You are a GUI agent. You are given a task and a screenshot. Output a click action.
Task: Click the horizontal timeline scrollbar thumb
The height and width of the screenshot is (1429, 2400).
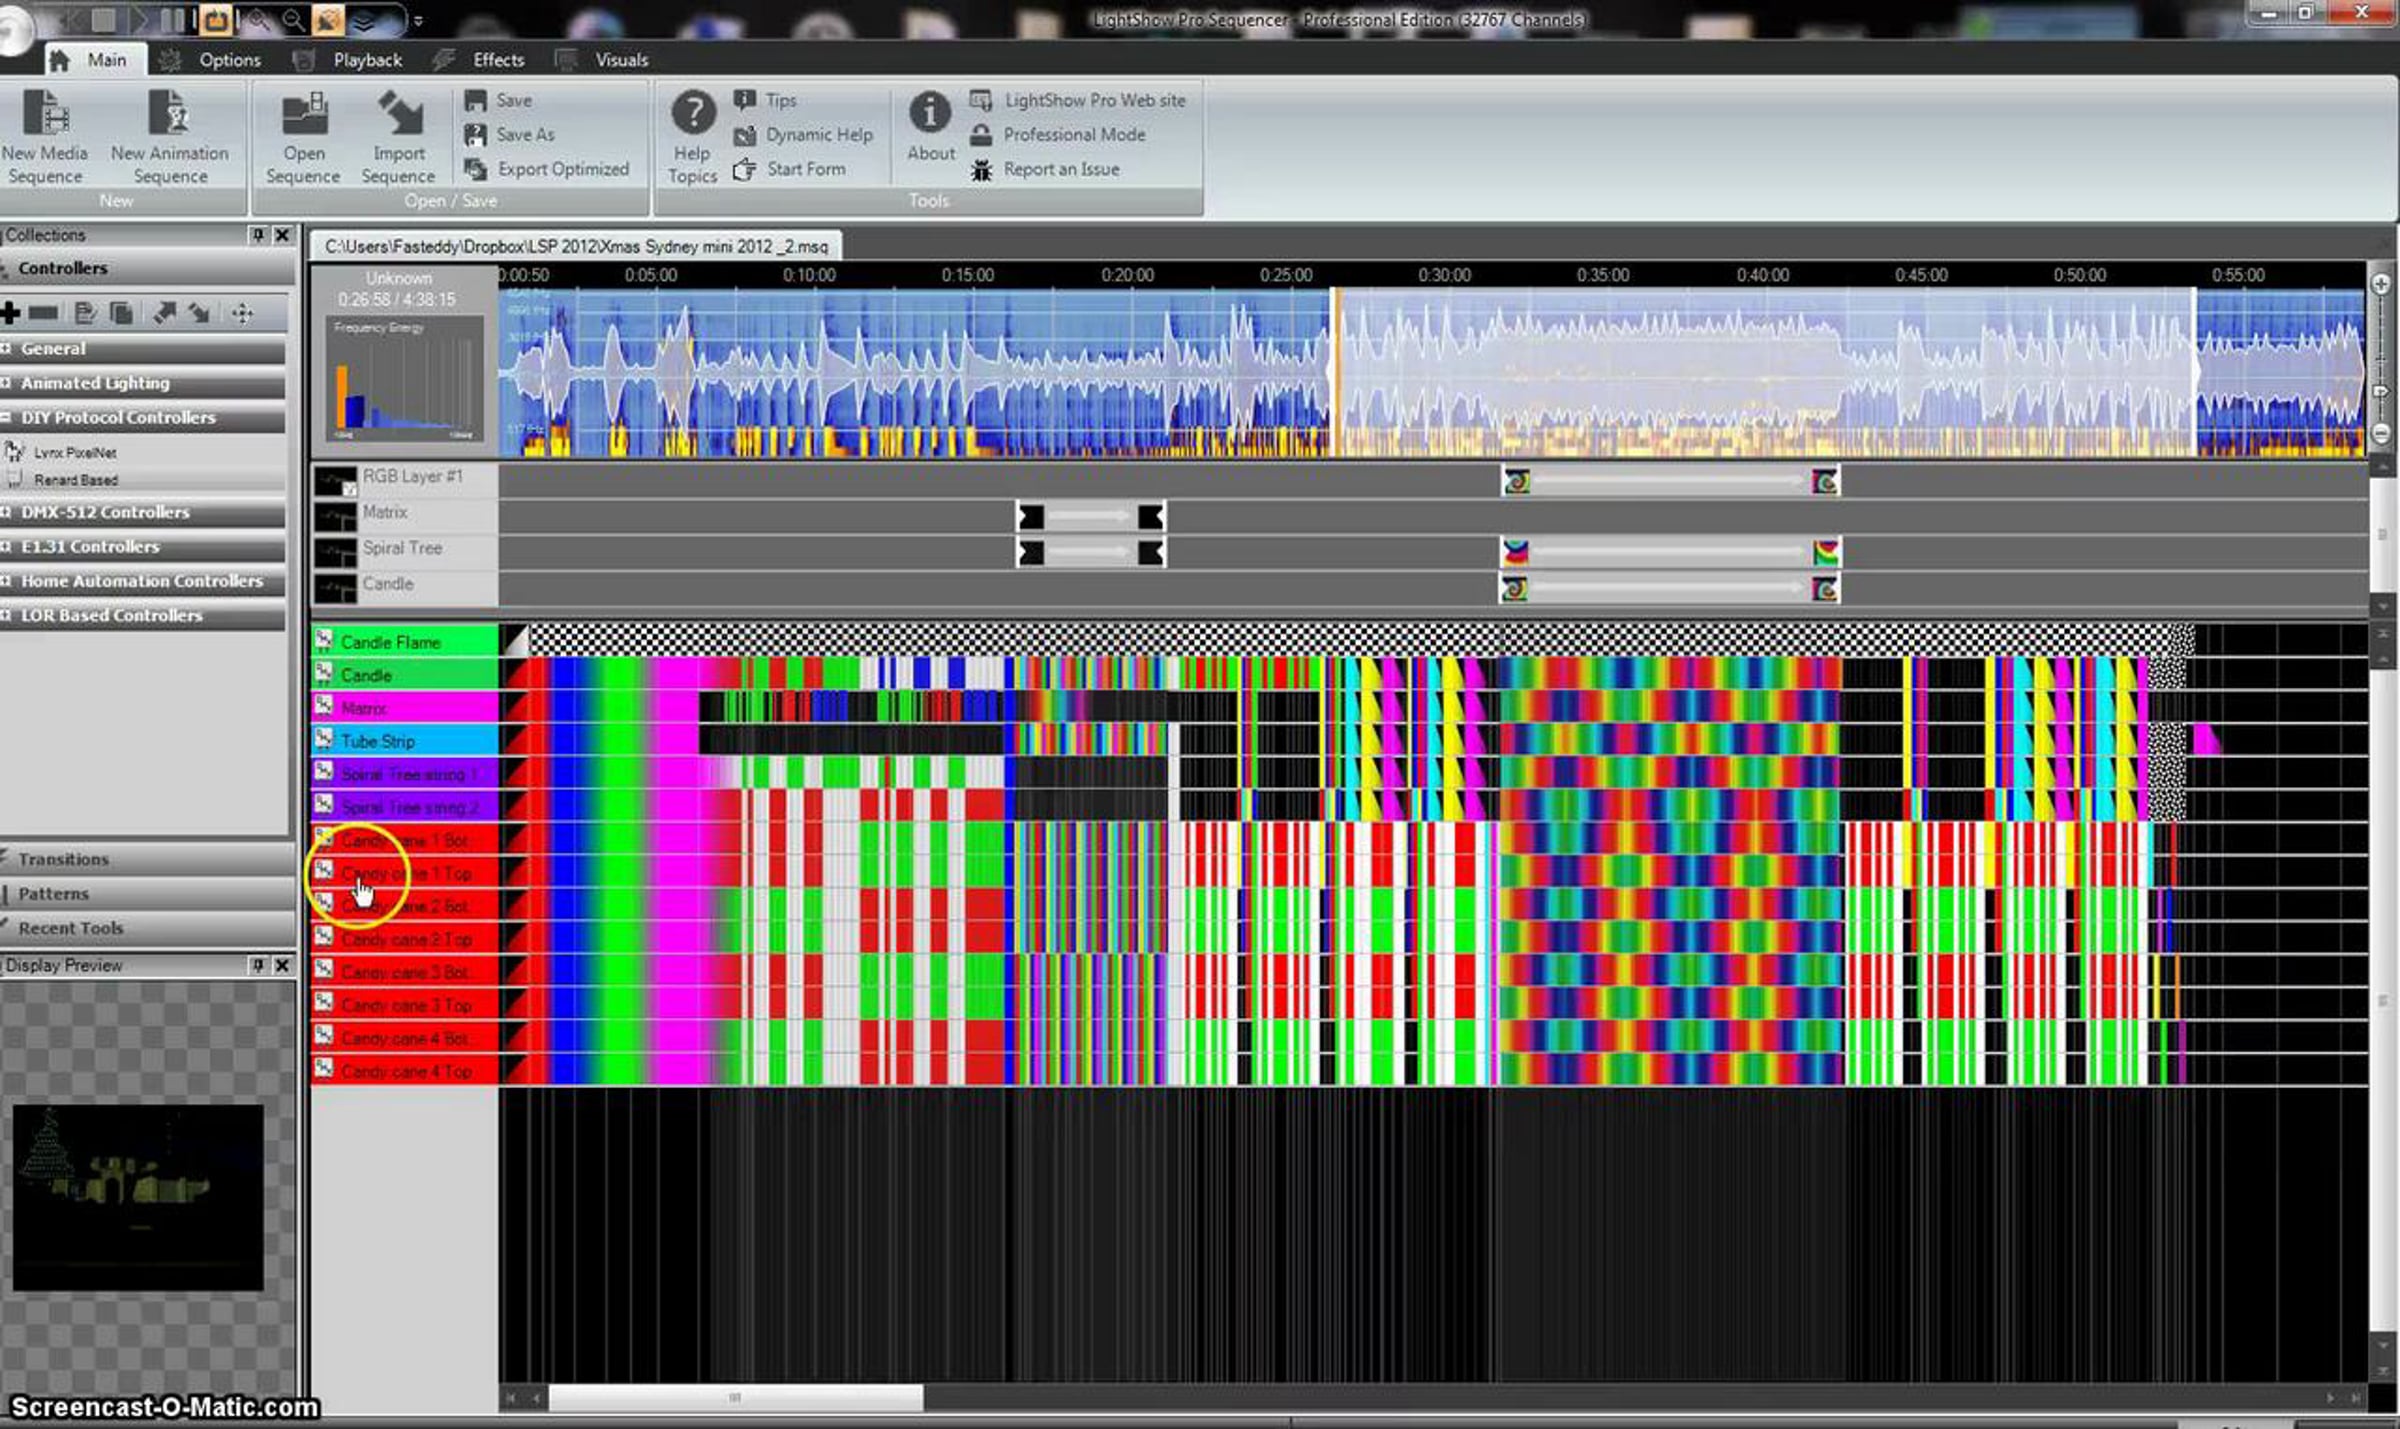[x=735, y=1397]
